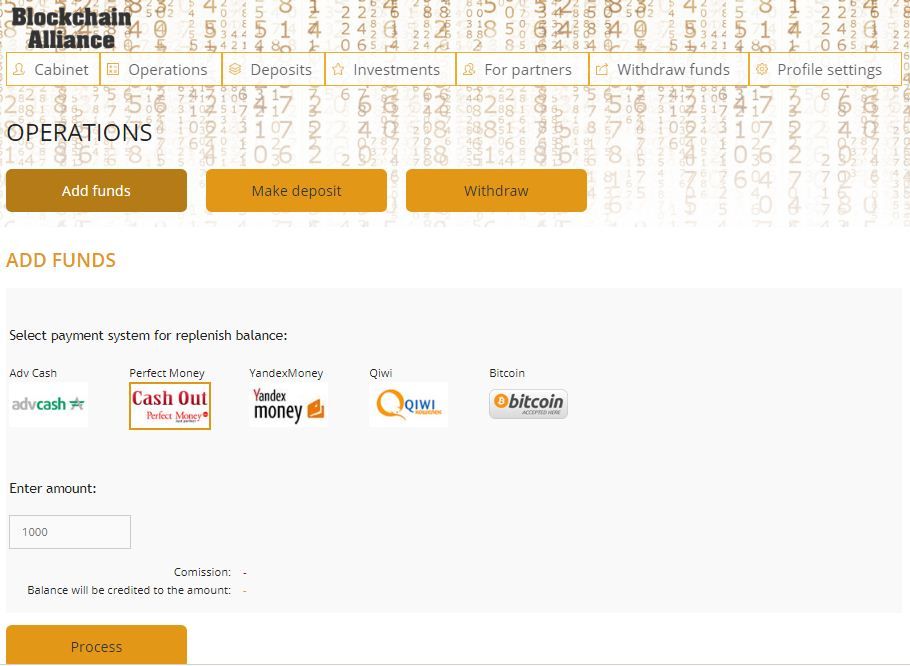Click the grid icon beside Operations

(x=113, y=70)
